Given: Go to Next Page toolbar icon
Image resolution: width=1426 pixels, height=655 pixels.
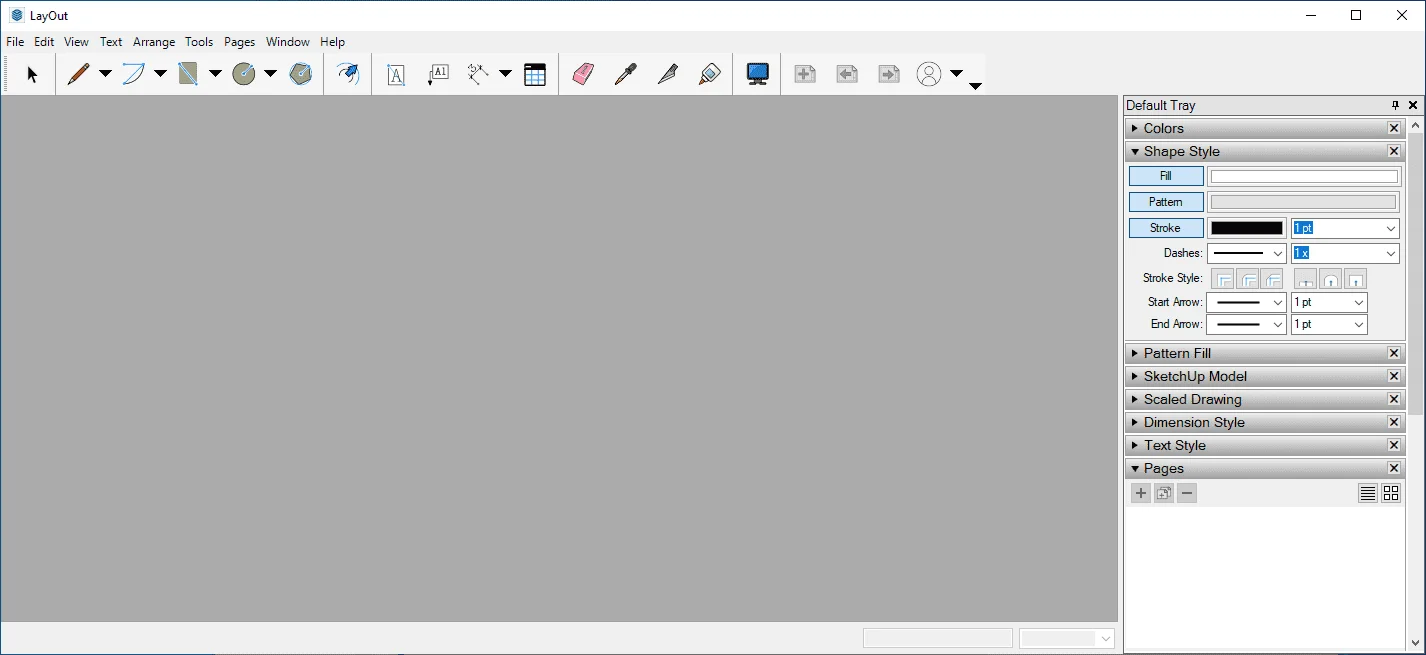Looking at the screenshot, I should click(889, 74).
